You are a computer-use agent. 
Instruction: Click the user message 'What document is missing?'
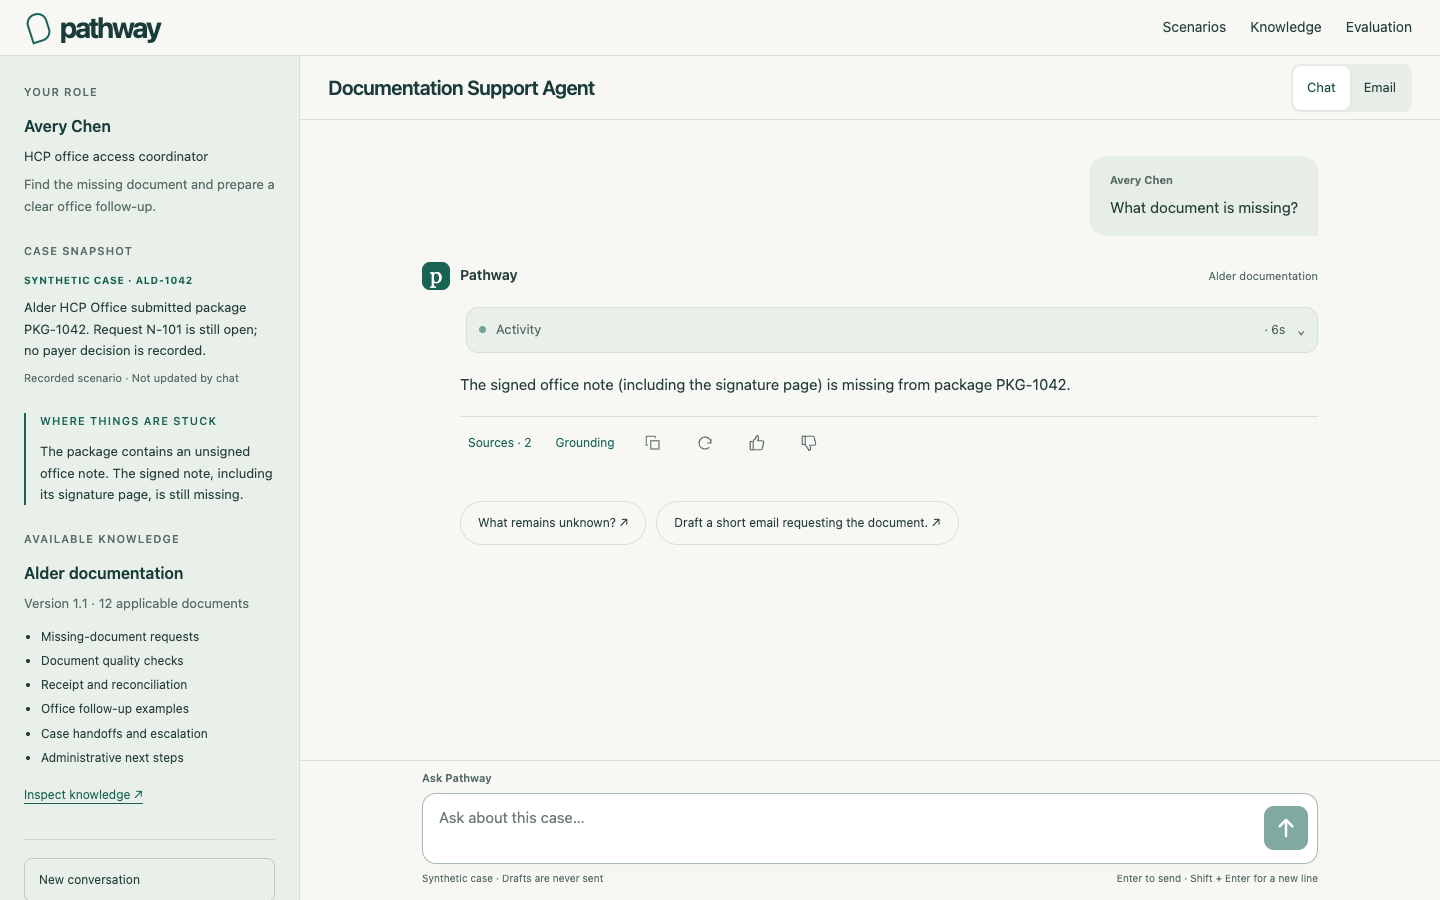click(x=1204, y=208)
